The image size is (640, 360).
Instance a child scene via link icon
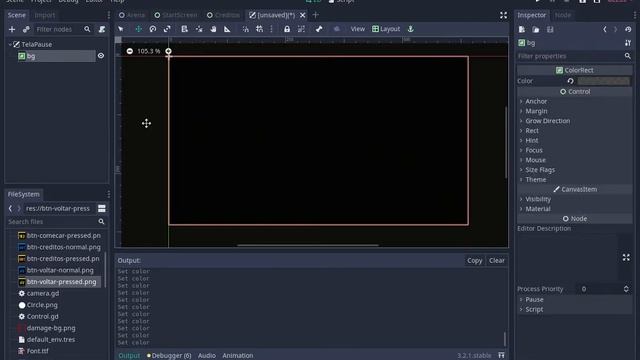coord(26,29)
